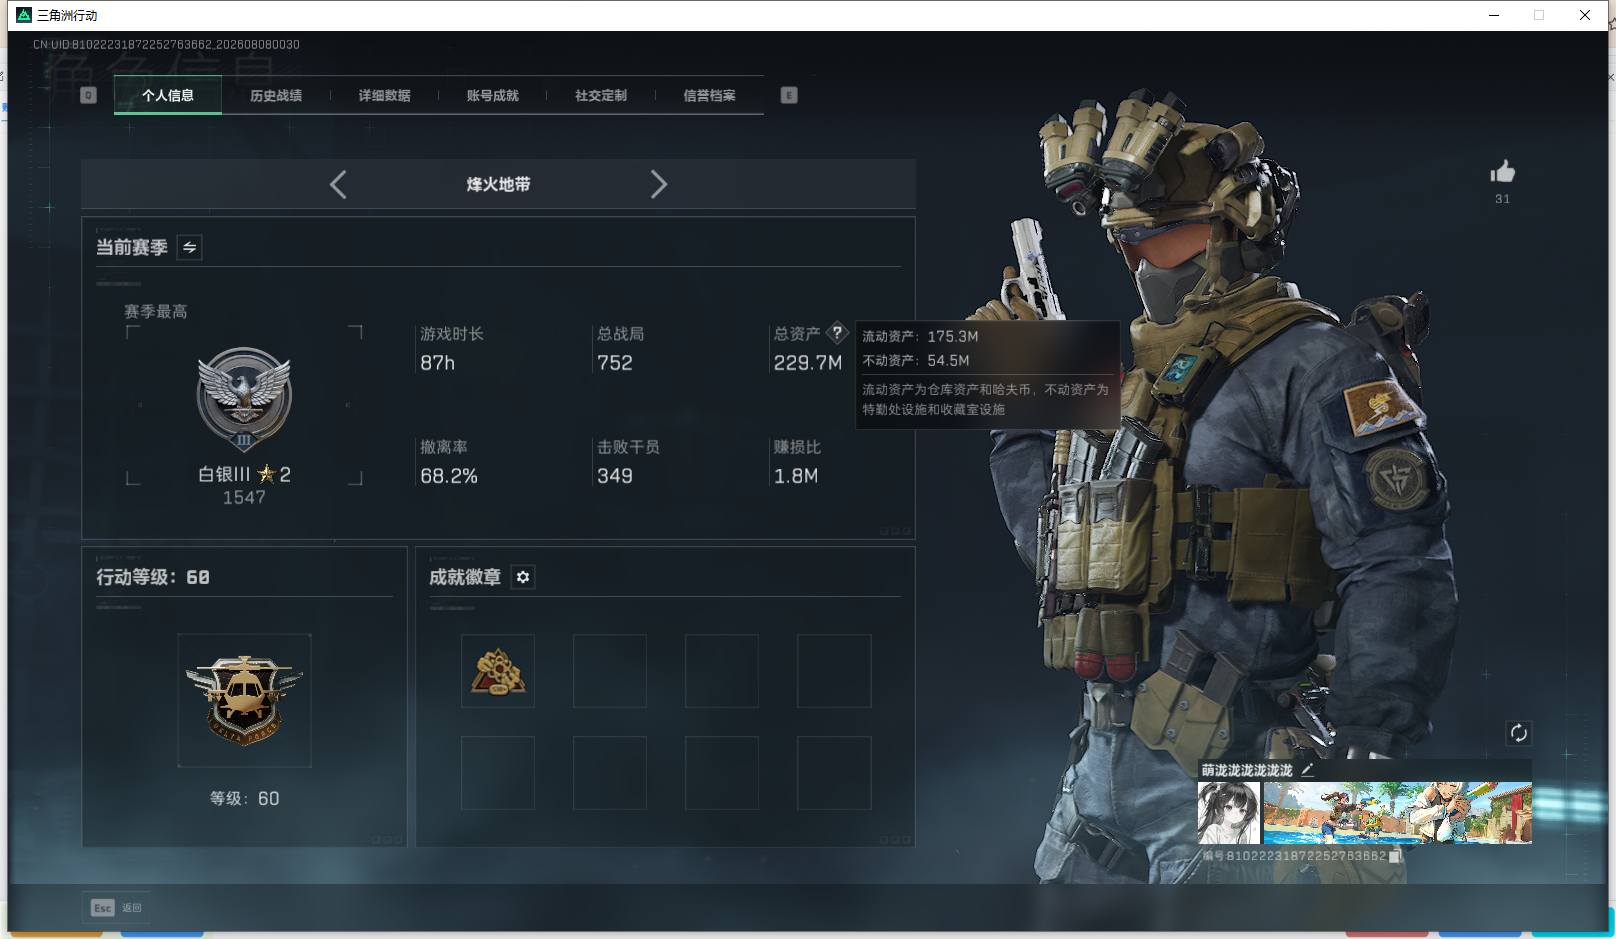Click the helicopter operation level badge
Image resolution: width=1616 pixels, height=939 pixels.
pos(244,700)
